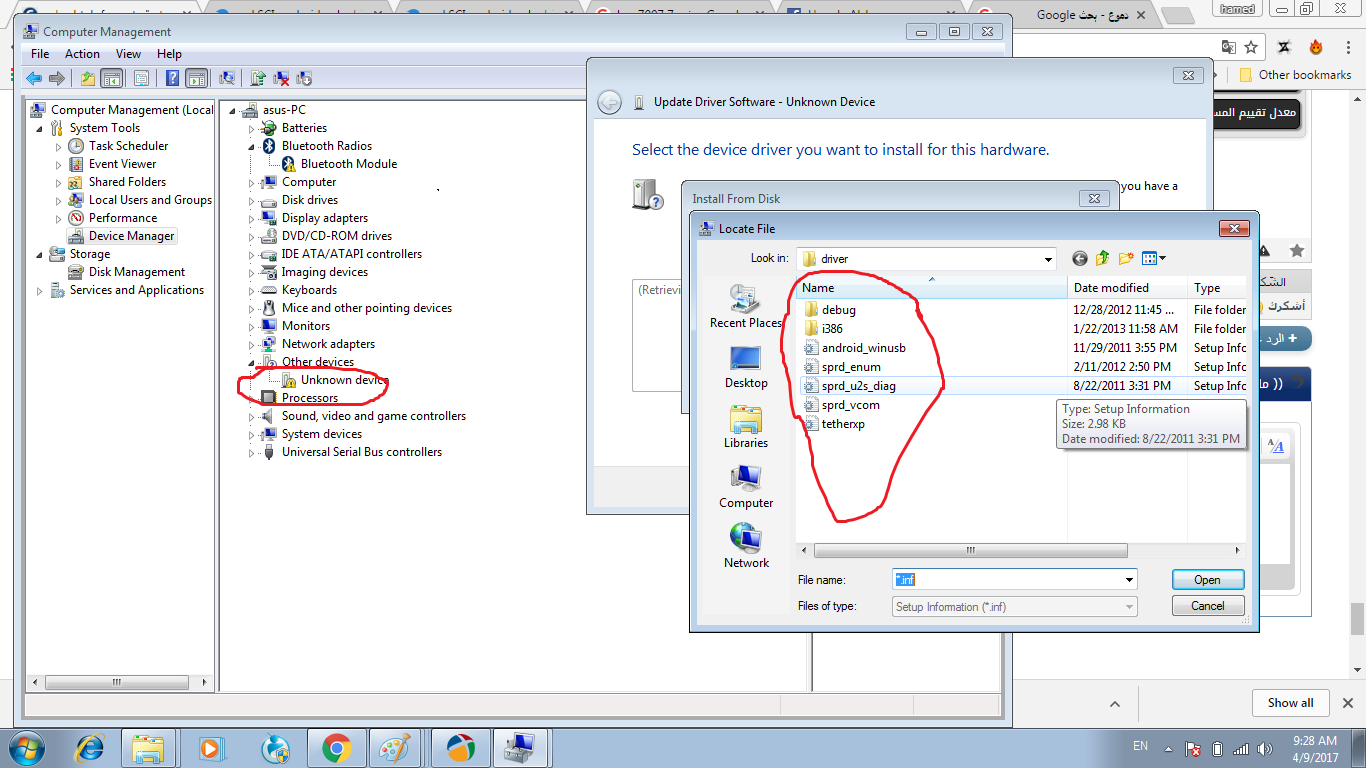The height and width of the screenshot is (768, 1366).
Task: Click the Open button in Locate File
Action: coord(1207,580)
